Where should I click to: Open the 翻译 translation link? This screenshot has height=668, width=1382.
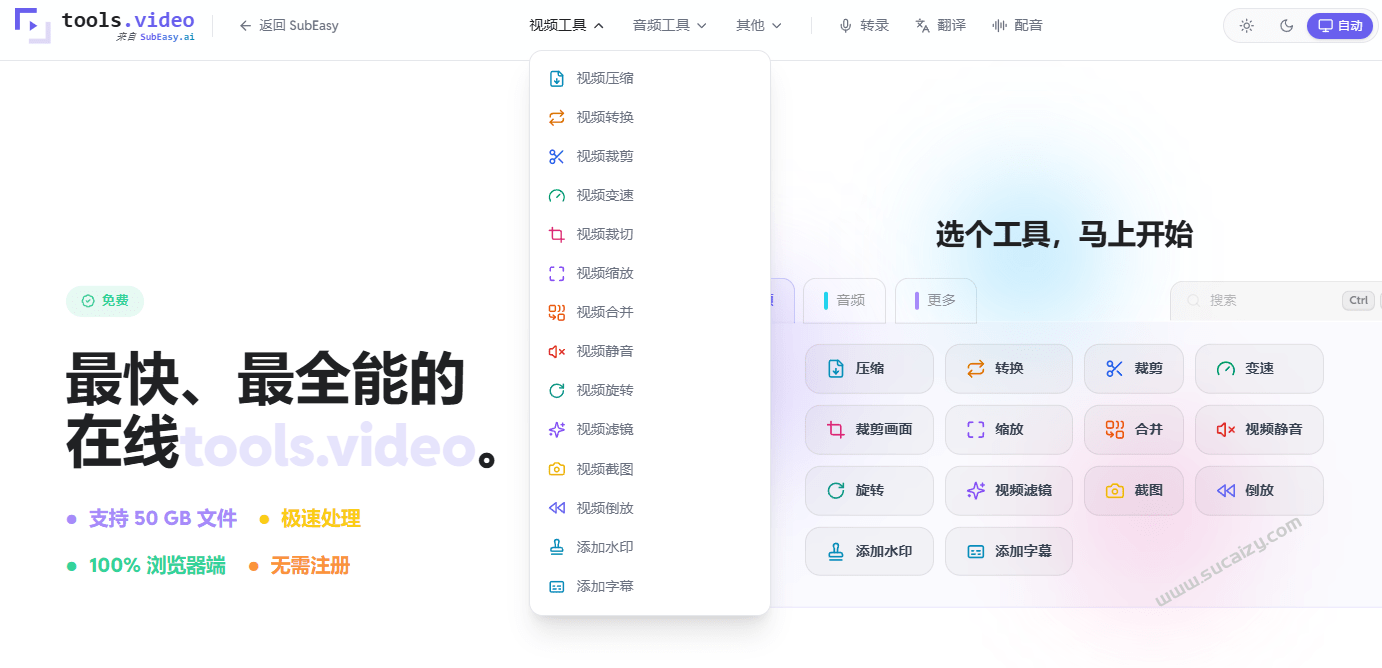click(941, 26)
